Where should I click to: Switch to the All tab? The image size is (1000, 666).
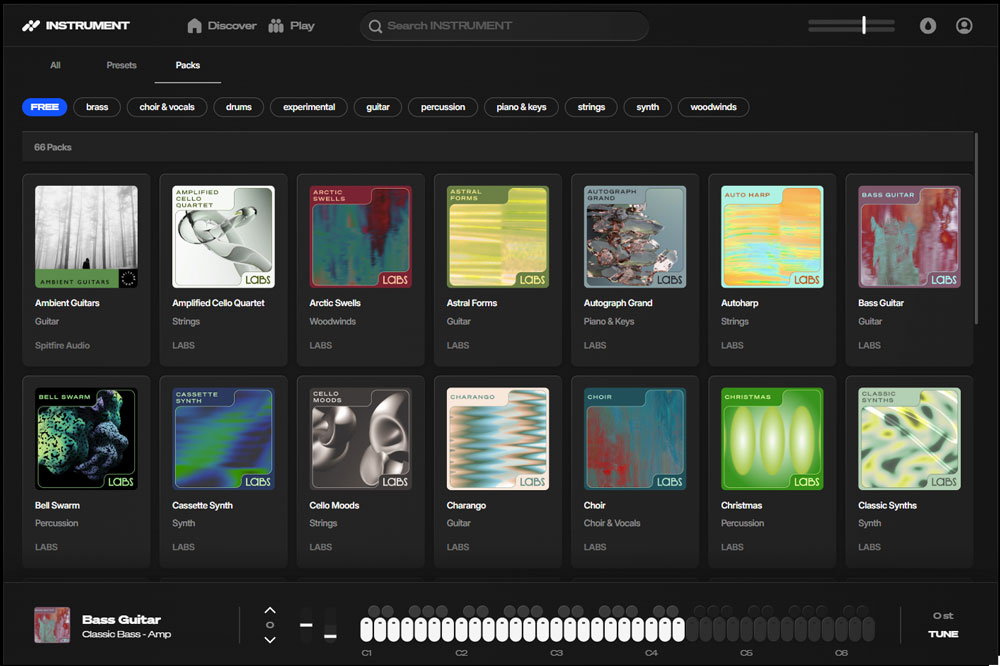tap(55, 66)
